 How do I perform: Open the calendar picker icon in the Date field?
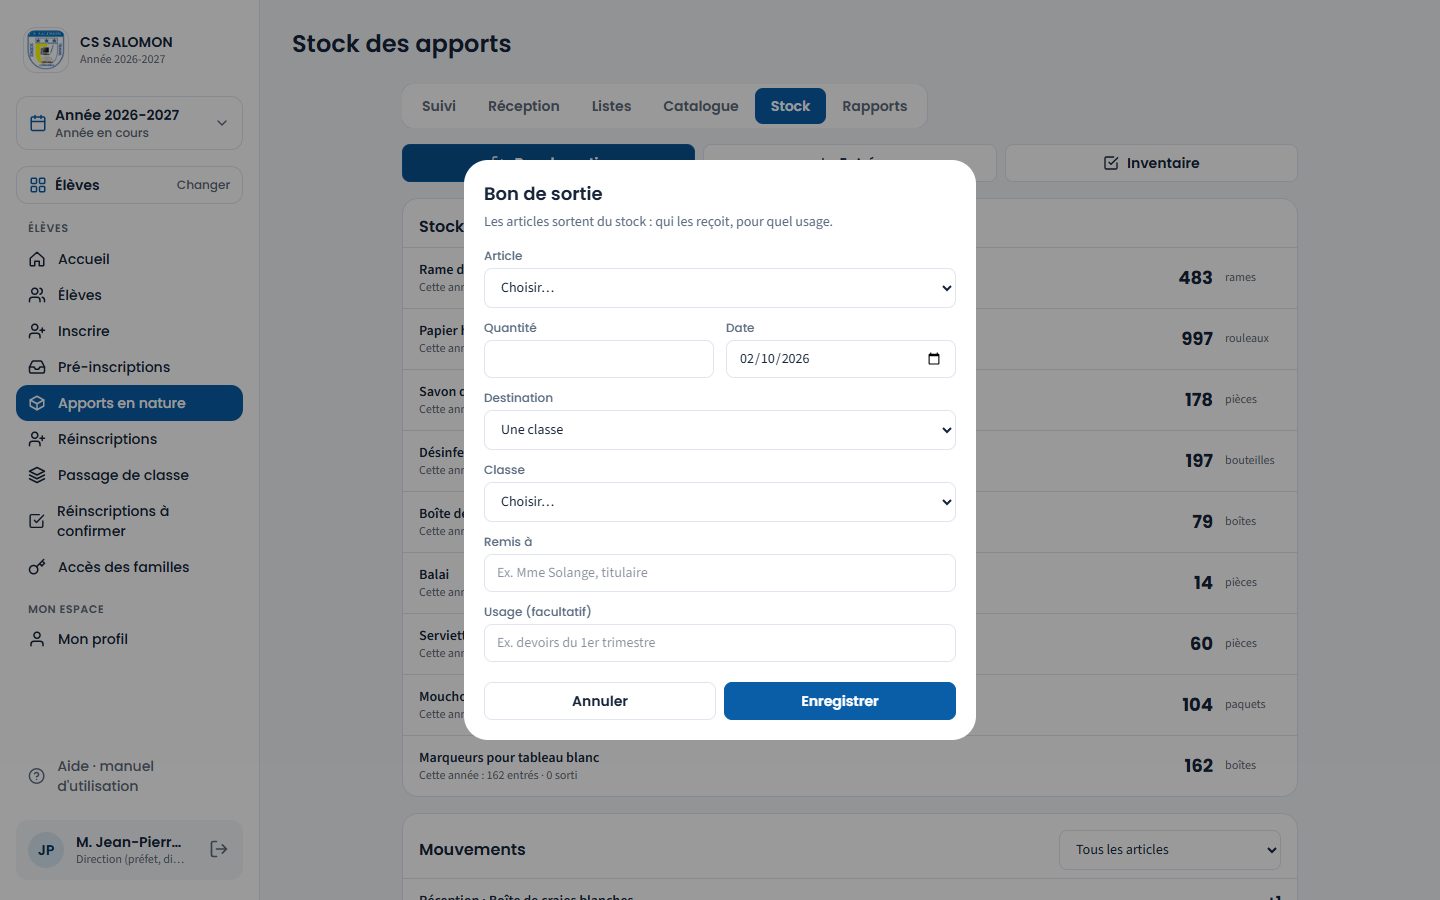934,359
